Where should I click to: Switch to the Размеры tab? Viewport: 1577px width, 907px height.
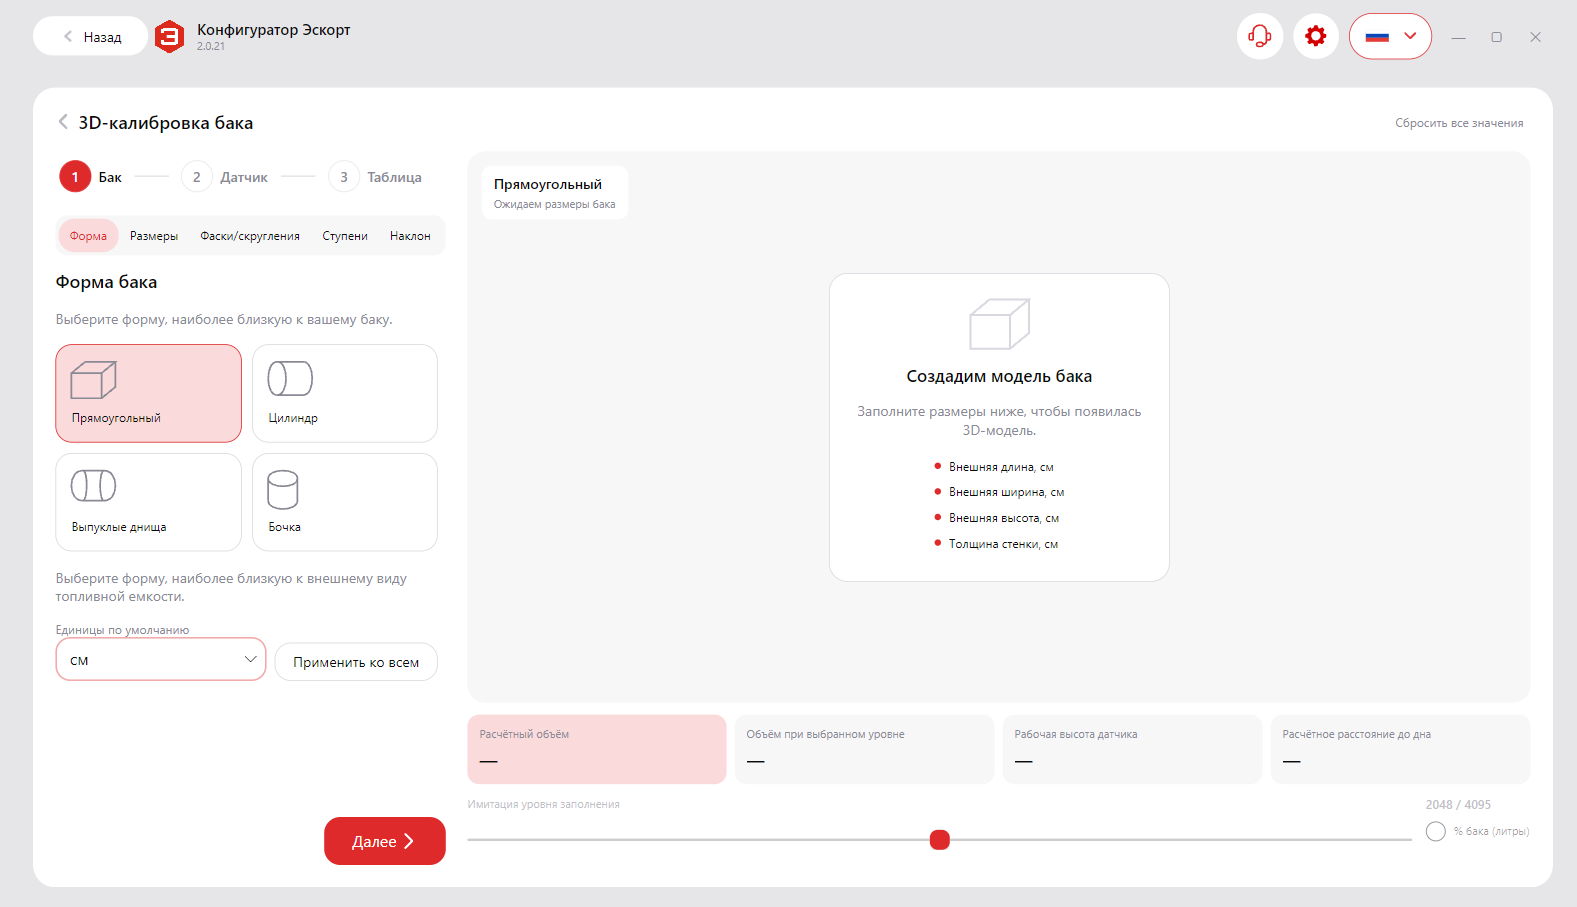(x=154, y=236)
